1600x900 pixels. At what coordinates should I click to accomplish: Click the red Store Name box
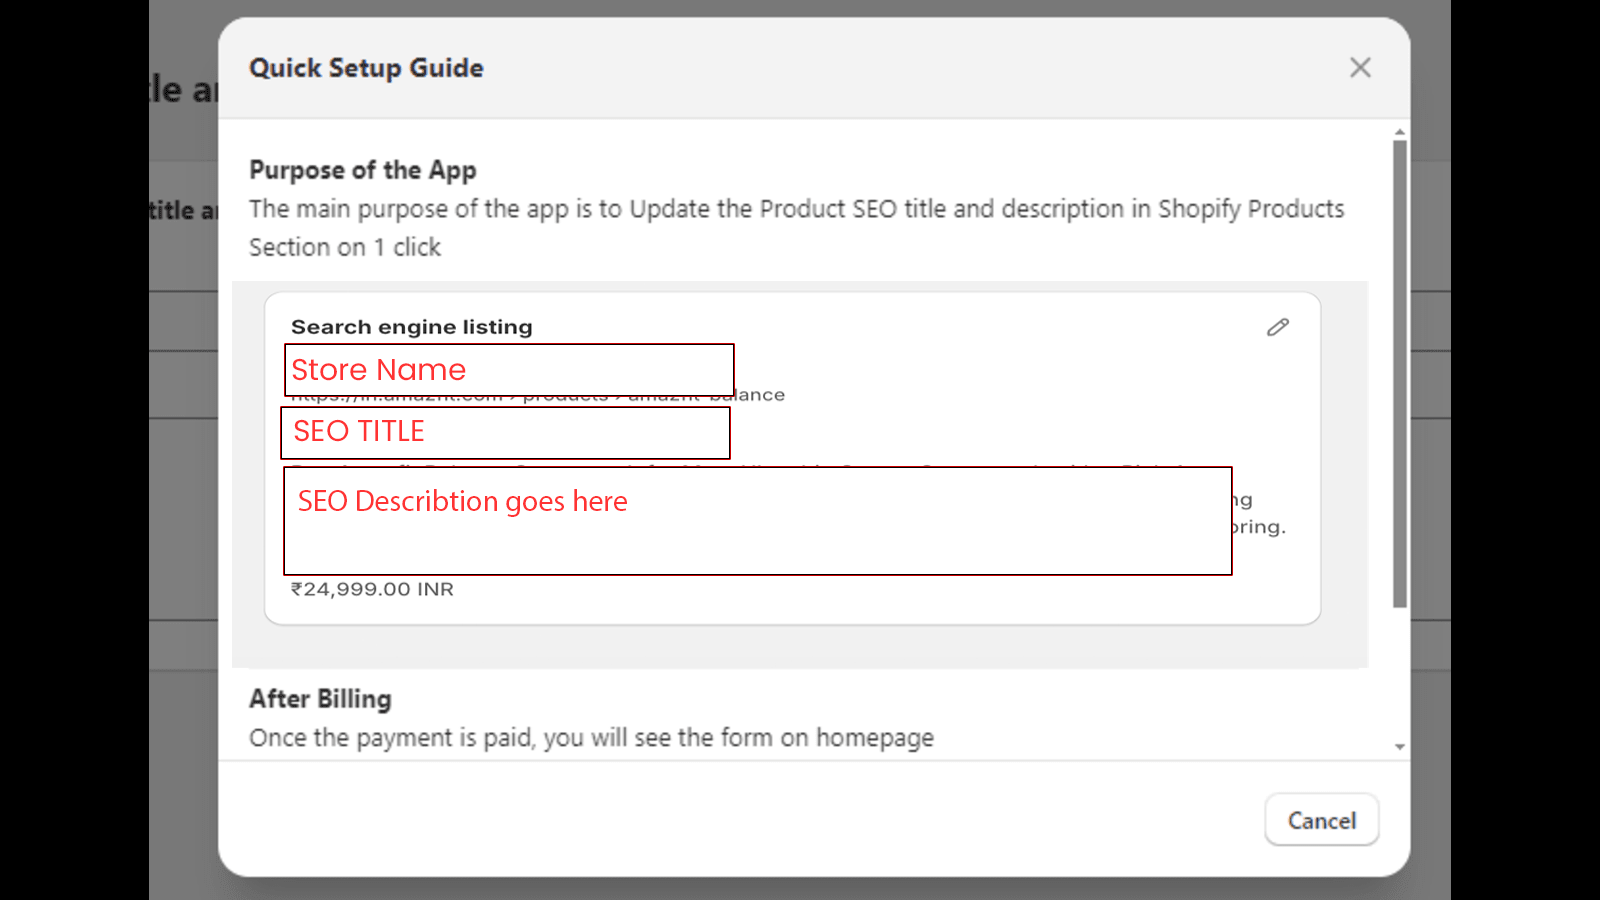click(x=509, y=370)
